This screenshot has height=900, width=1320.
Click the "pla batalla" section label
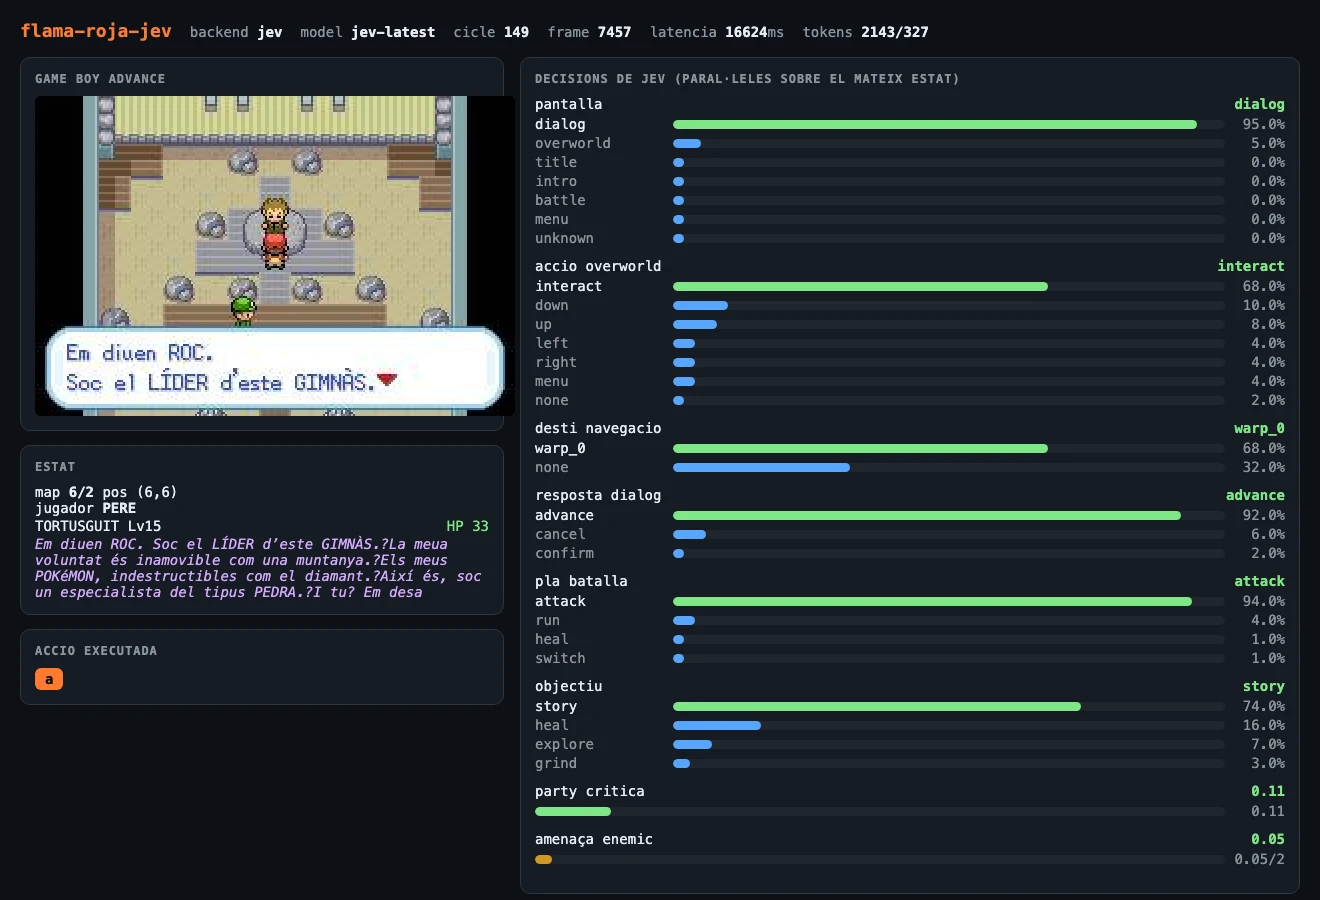pyautogui.click(x=581, y=581)
